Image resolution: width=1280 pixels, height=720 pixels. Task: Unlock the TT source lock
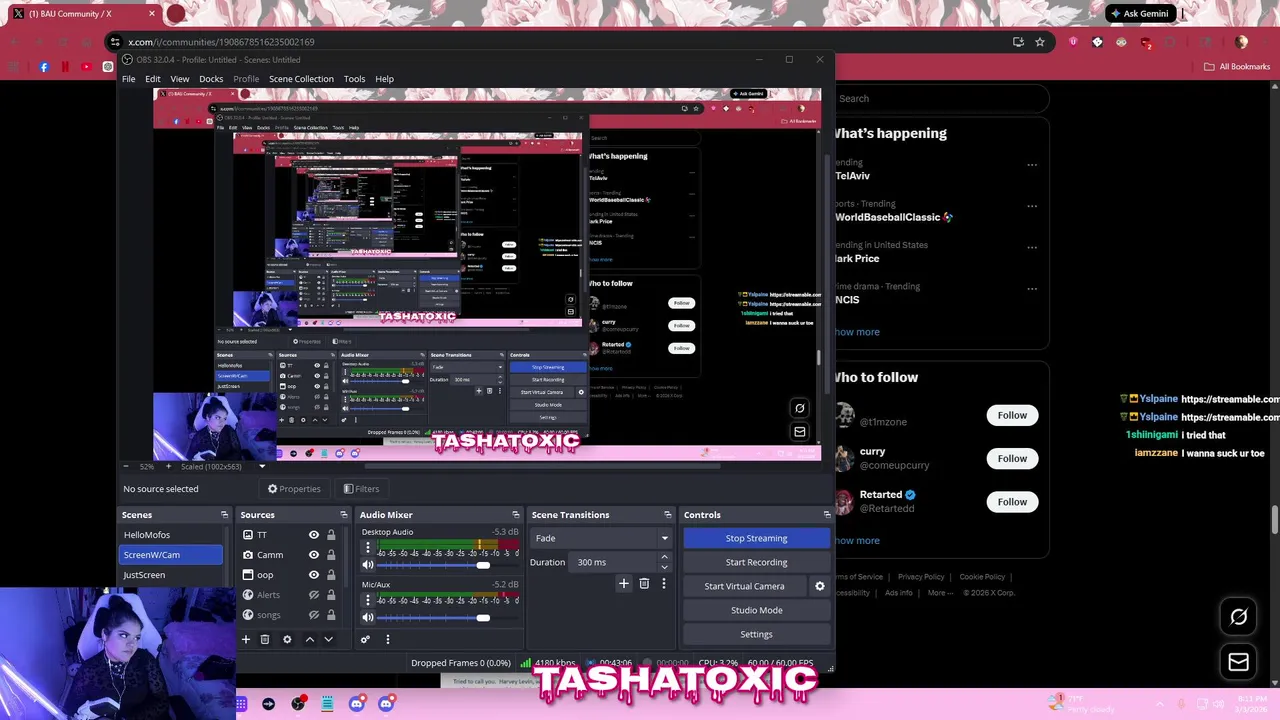[331, 535]
